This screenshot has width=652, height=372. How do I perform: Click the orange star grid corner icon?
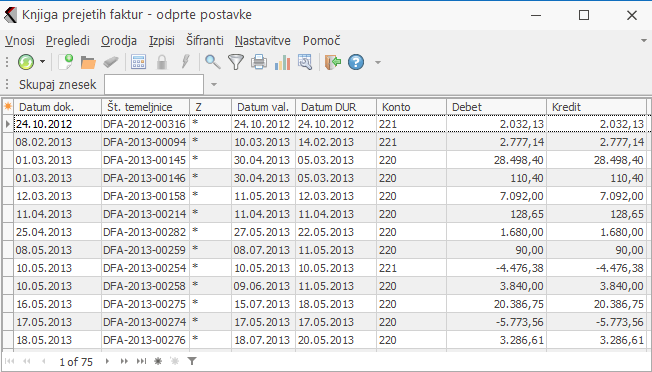click(x=8, y=107)
